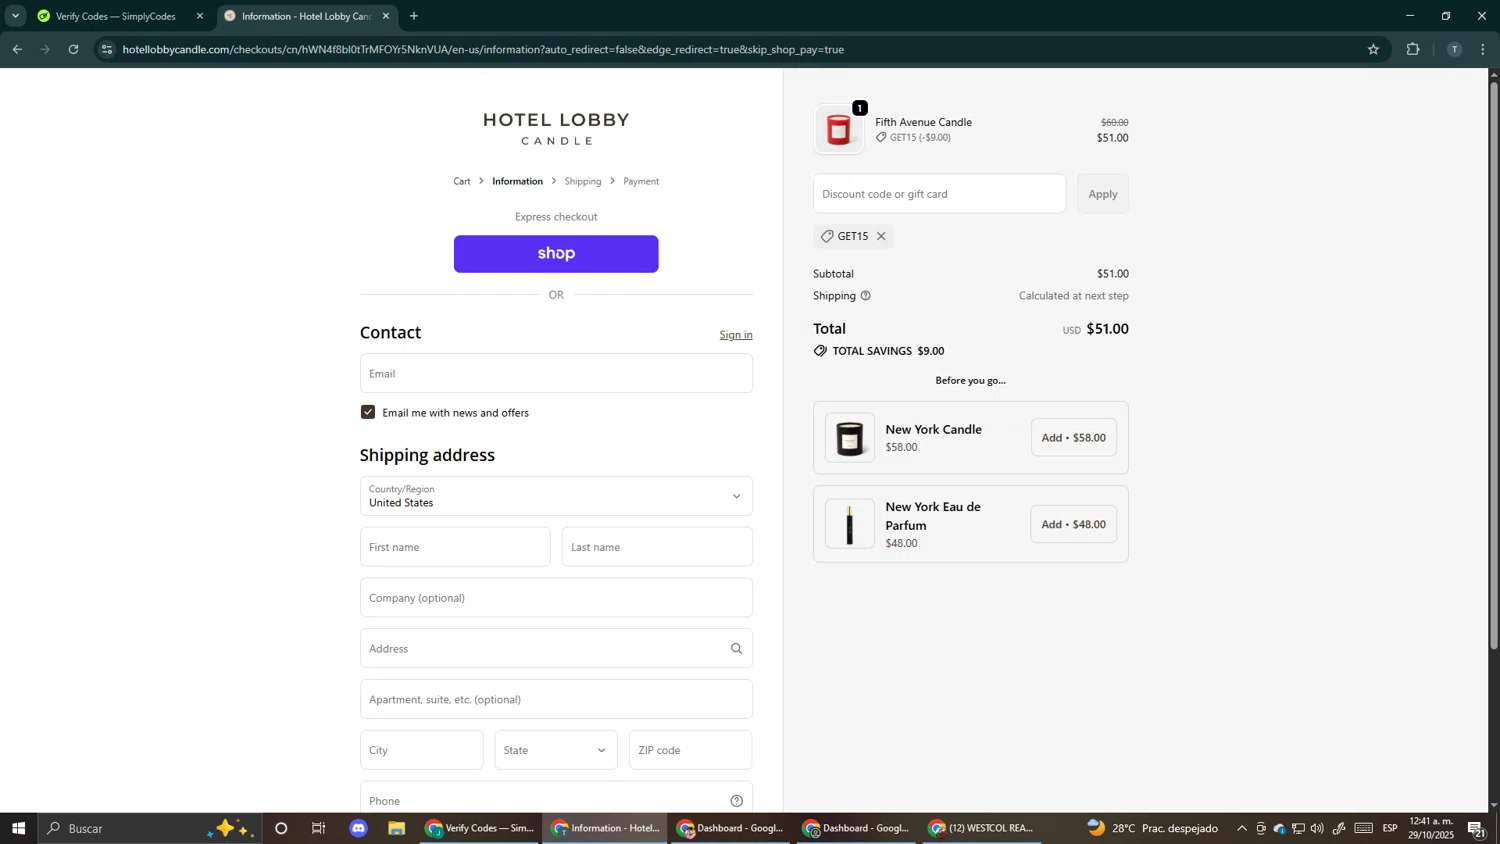Image resolution: width=1500 pixels, height=844 pixels.
Task: Open the notifications center icon
Action: 1477,828
